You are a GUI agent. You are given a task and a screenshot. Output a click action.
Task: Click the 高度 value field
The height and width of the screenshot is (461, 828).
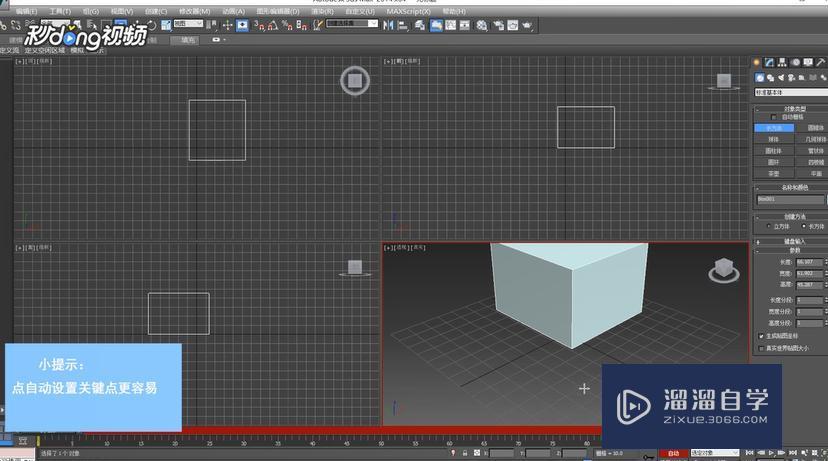tap(809, 285)
